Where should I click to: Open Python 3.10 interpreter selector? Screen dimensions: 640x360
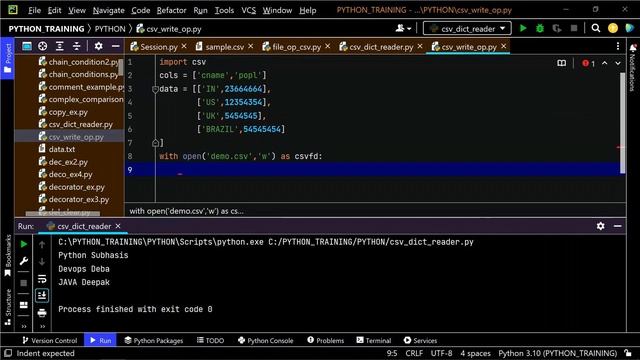(x=557, y=353)
